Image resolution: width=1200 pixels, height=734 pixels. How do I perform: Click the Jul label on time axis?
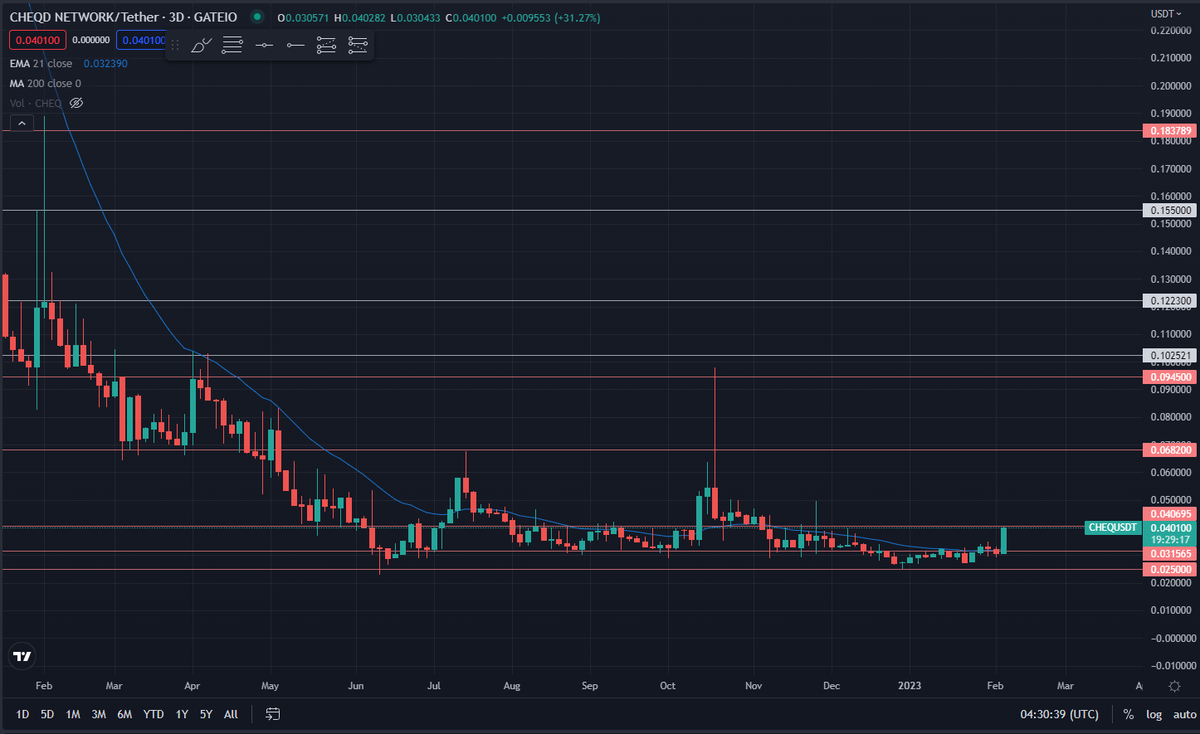pyautogui.click(x=433, y=686)
